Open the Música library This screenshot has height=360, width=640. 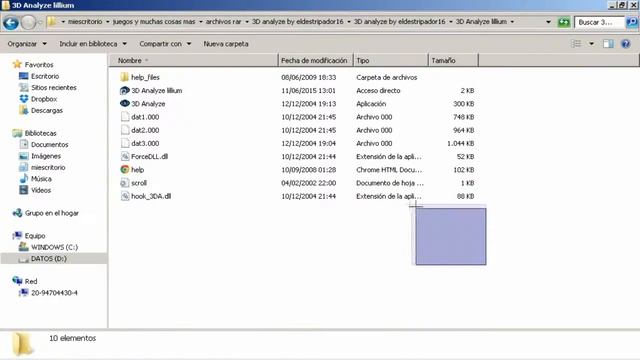pos(41,179)
